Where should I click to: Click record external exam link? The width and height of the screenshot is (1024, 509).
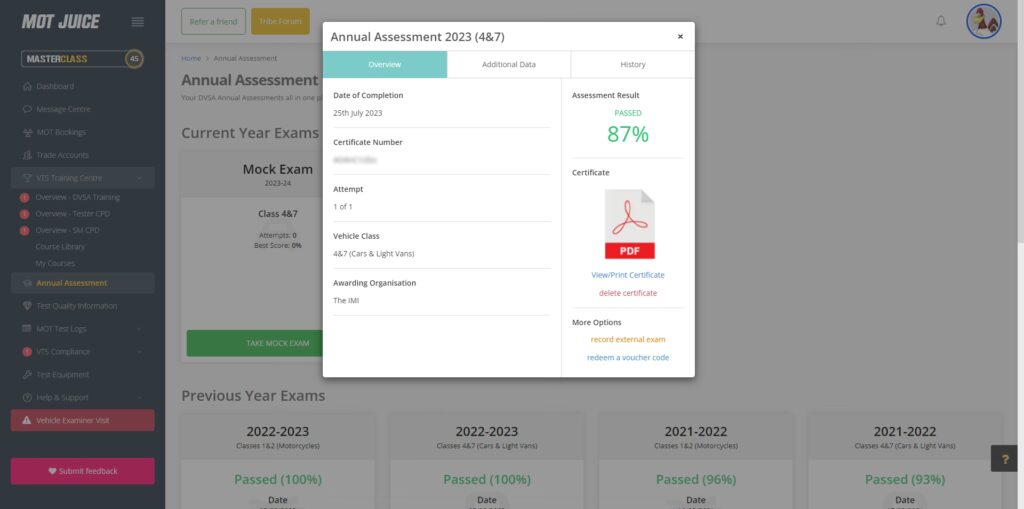pyautogui.click(x=628, y=340)
